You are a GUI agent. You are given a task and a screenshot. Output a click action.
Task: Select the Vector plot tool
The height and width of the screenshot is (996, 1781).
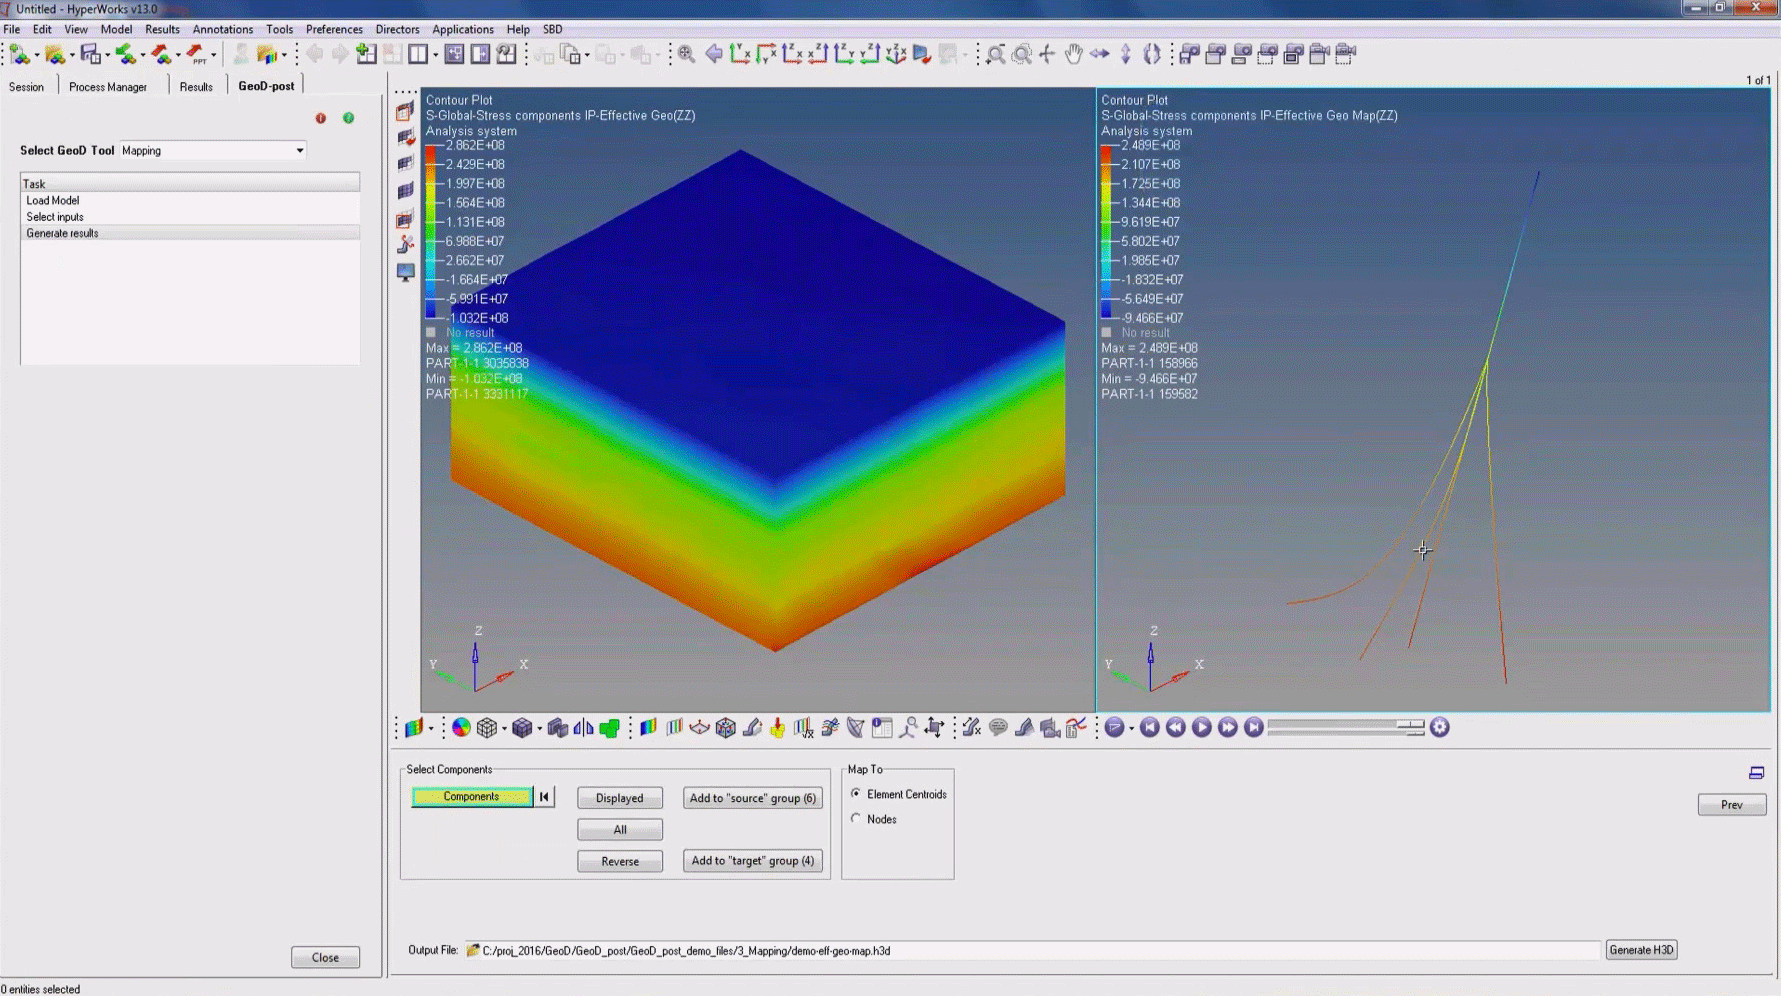coord(698,727)
